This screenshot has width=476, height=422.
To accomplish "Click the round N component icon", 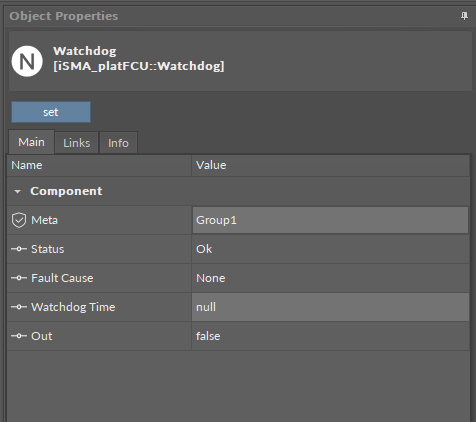I will (x=27, y=61).
